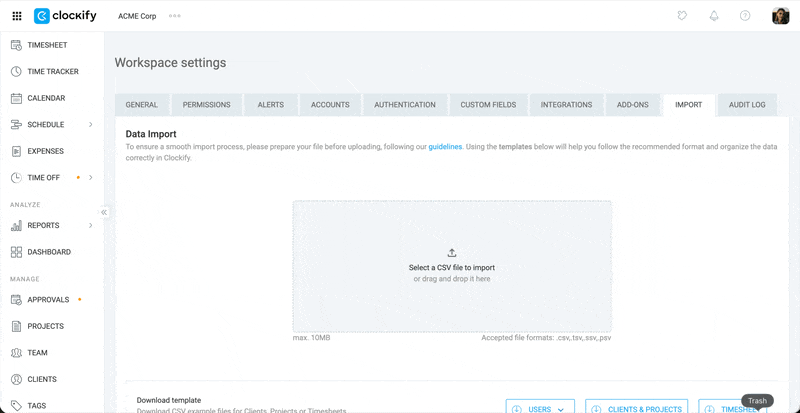Collapse the left sidebar
The height and width of the screenshot is (413, 800).
[104, 212]
